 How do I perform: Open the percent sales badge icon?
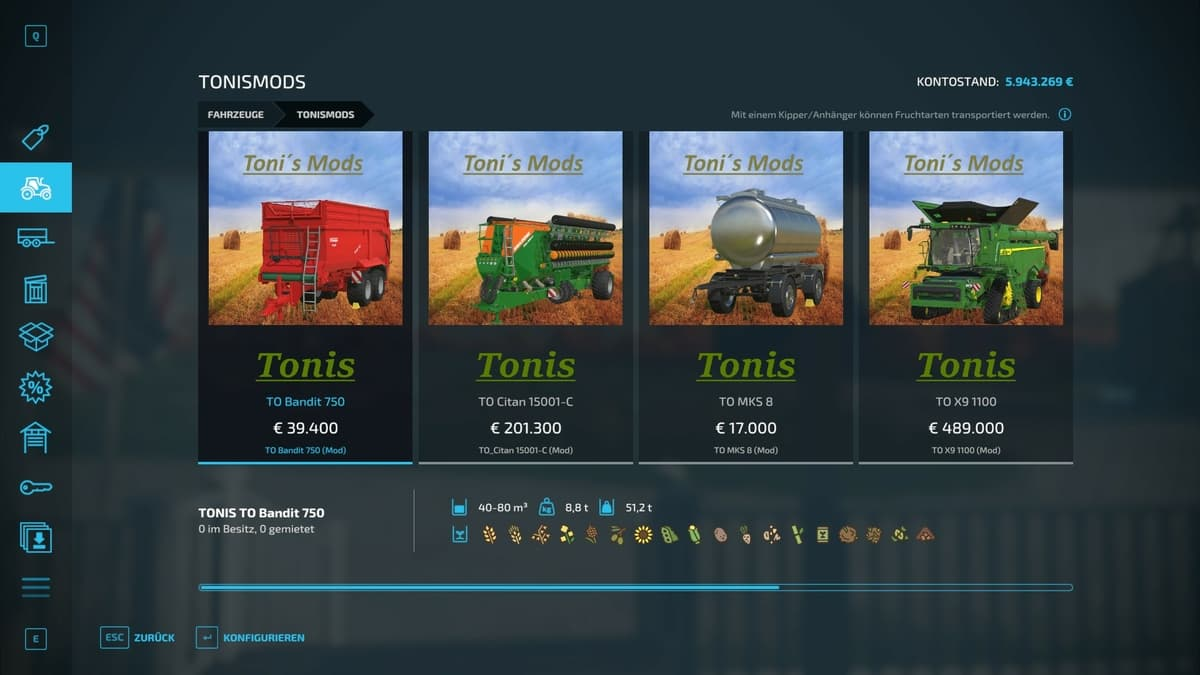pos(36,387)
